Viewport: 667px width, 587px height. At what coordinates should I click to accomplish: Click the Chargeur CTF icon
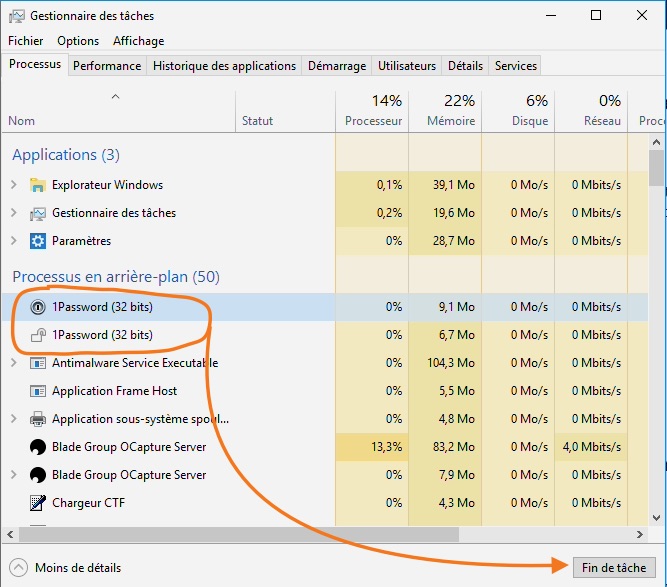[38, 503]
